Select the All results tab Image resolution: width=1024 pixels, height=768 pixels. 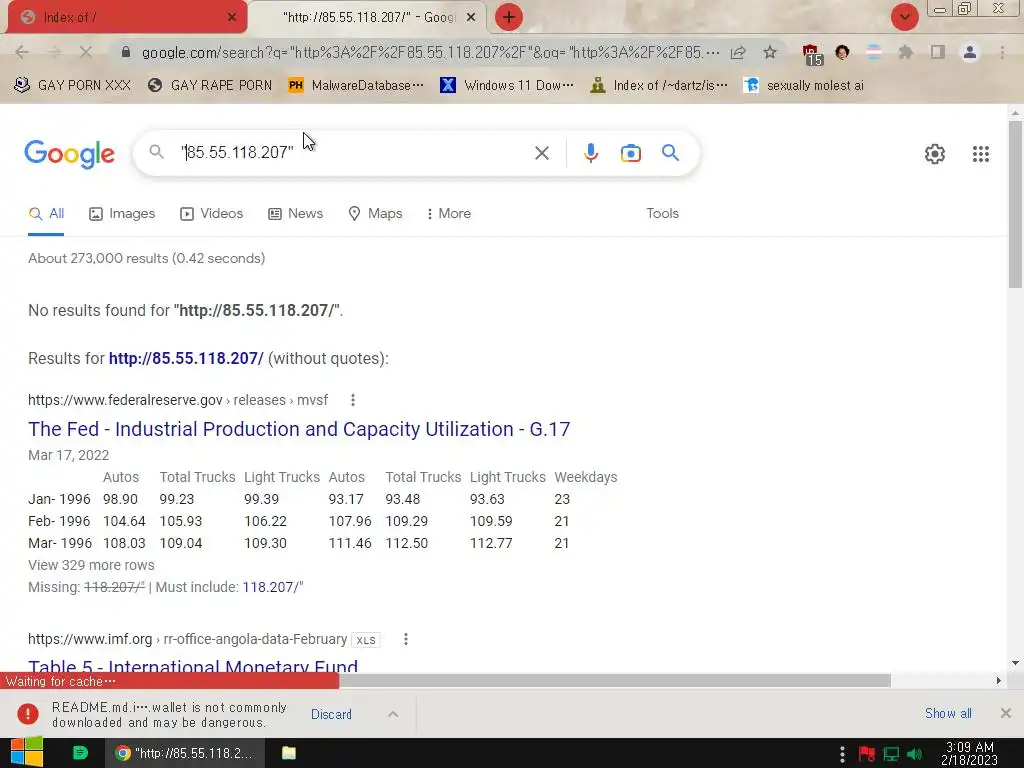46,214
